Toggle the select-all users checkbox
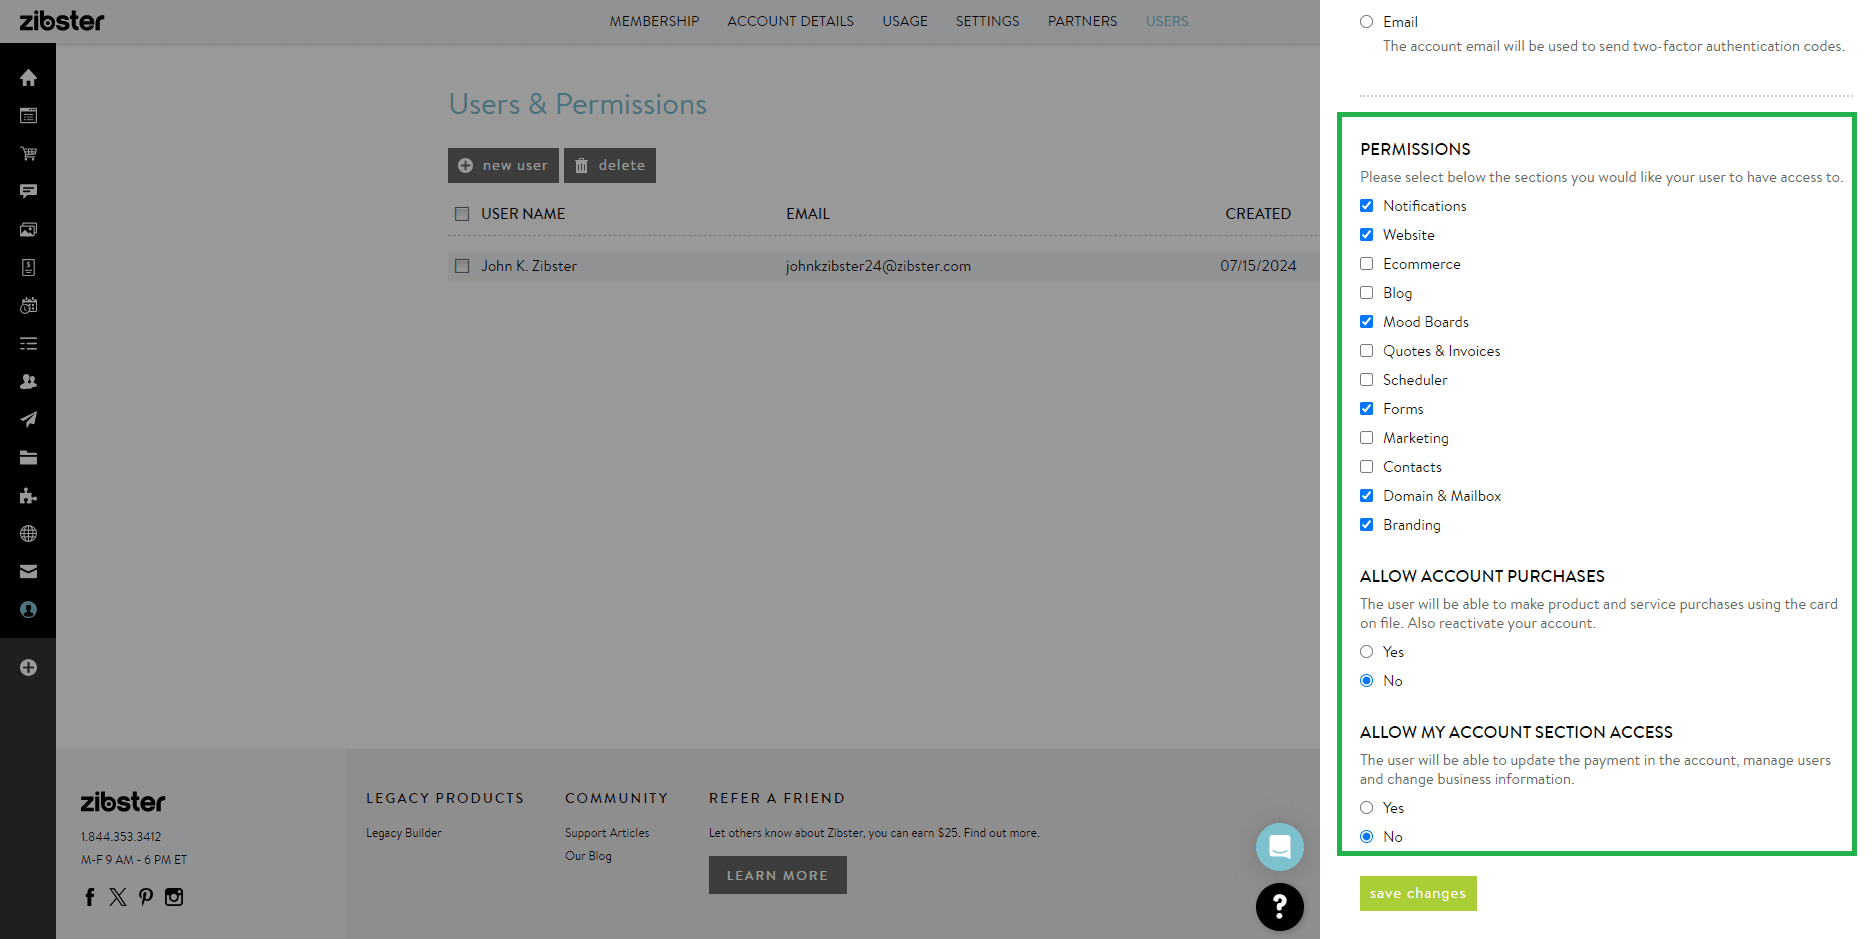Screen dimensions: 1876x939 click(462, 214)
